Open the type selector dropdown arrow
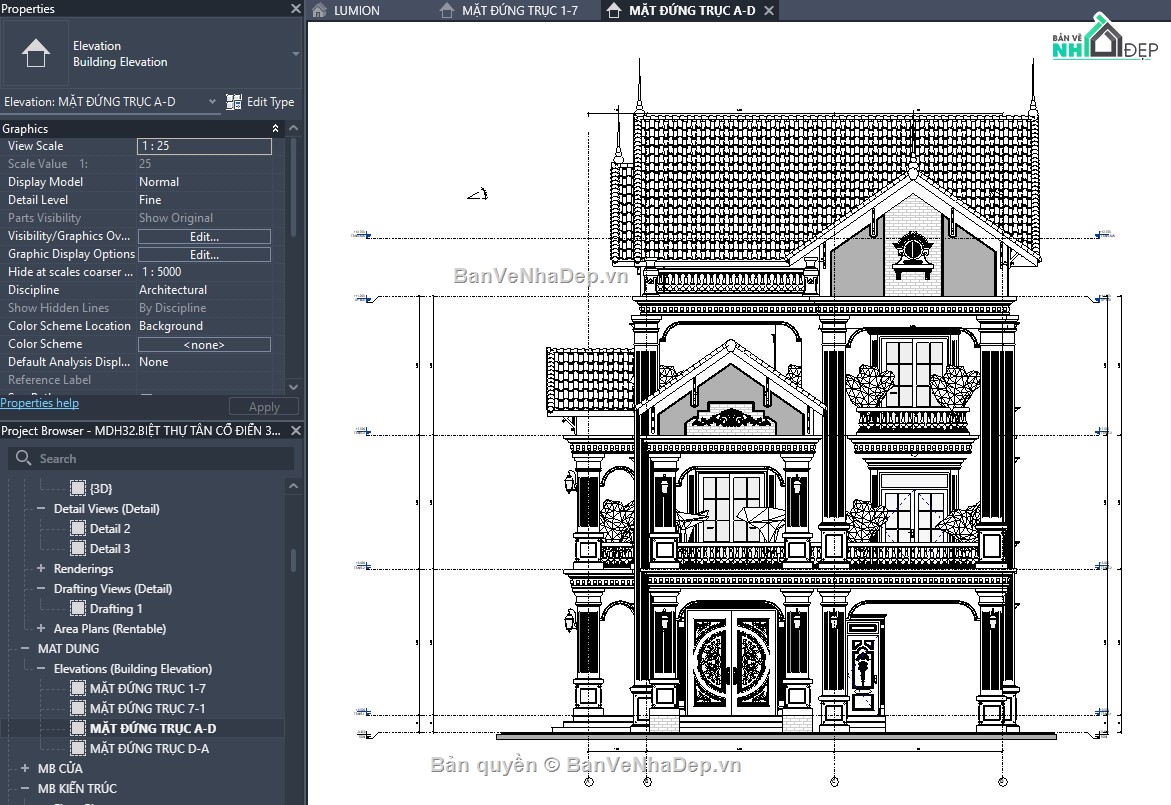Screen dimensions: 1171x805 point(296,54)
